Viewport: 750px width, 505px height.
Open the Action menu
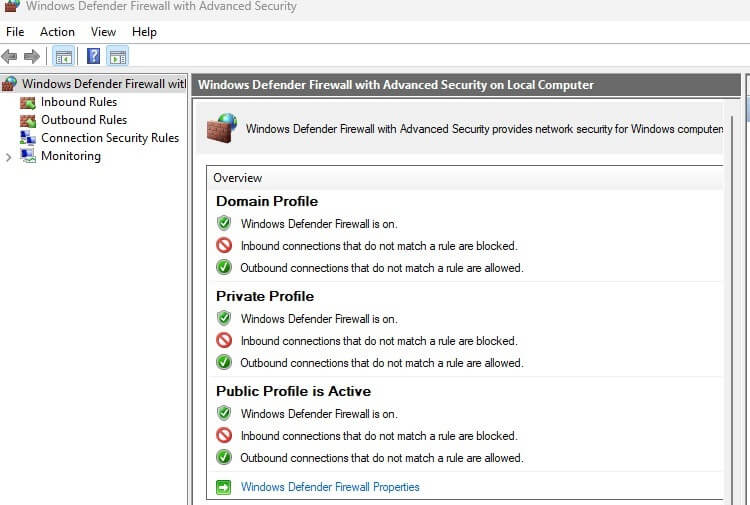coord(57,32)
